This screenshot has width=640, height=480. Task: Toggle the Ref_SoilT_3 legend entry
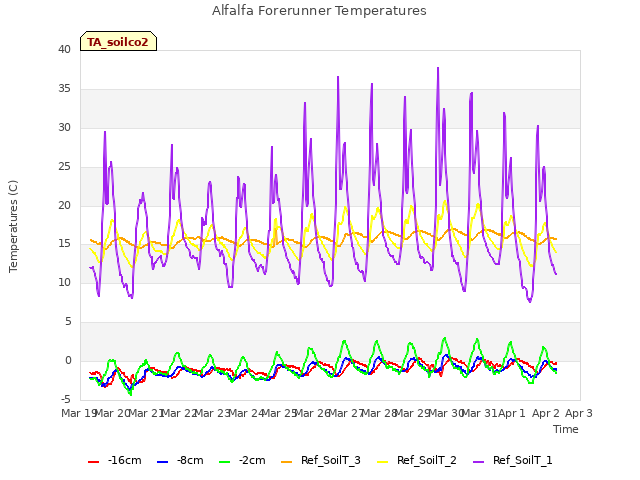point(321,460)
